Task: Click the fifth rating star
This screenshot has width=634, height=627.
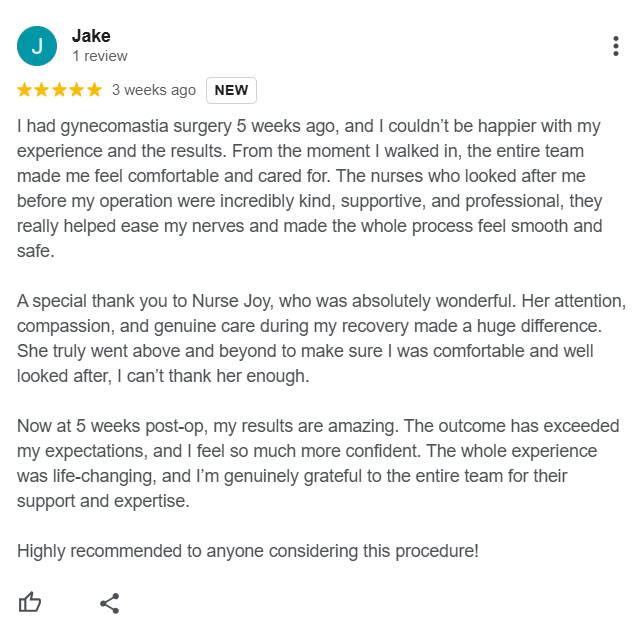Action: [94, 90]
